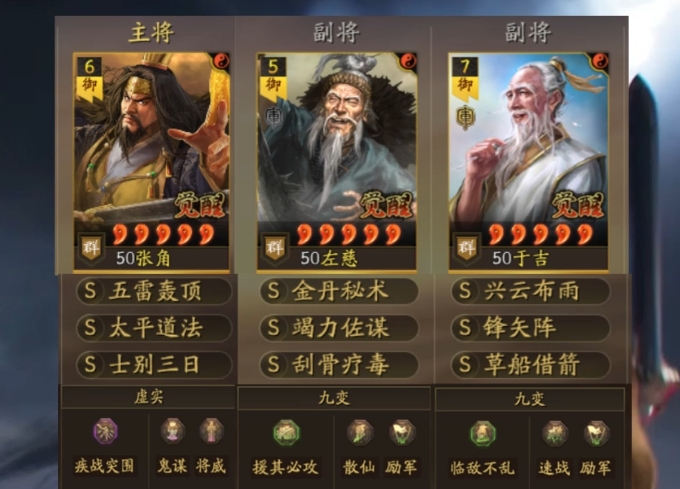Viewport: 680px width, 489px height.
Task: Select the 九变 header under 左慈
Action: click(334, 398)
